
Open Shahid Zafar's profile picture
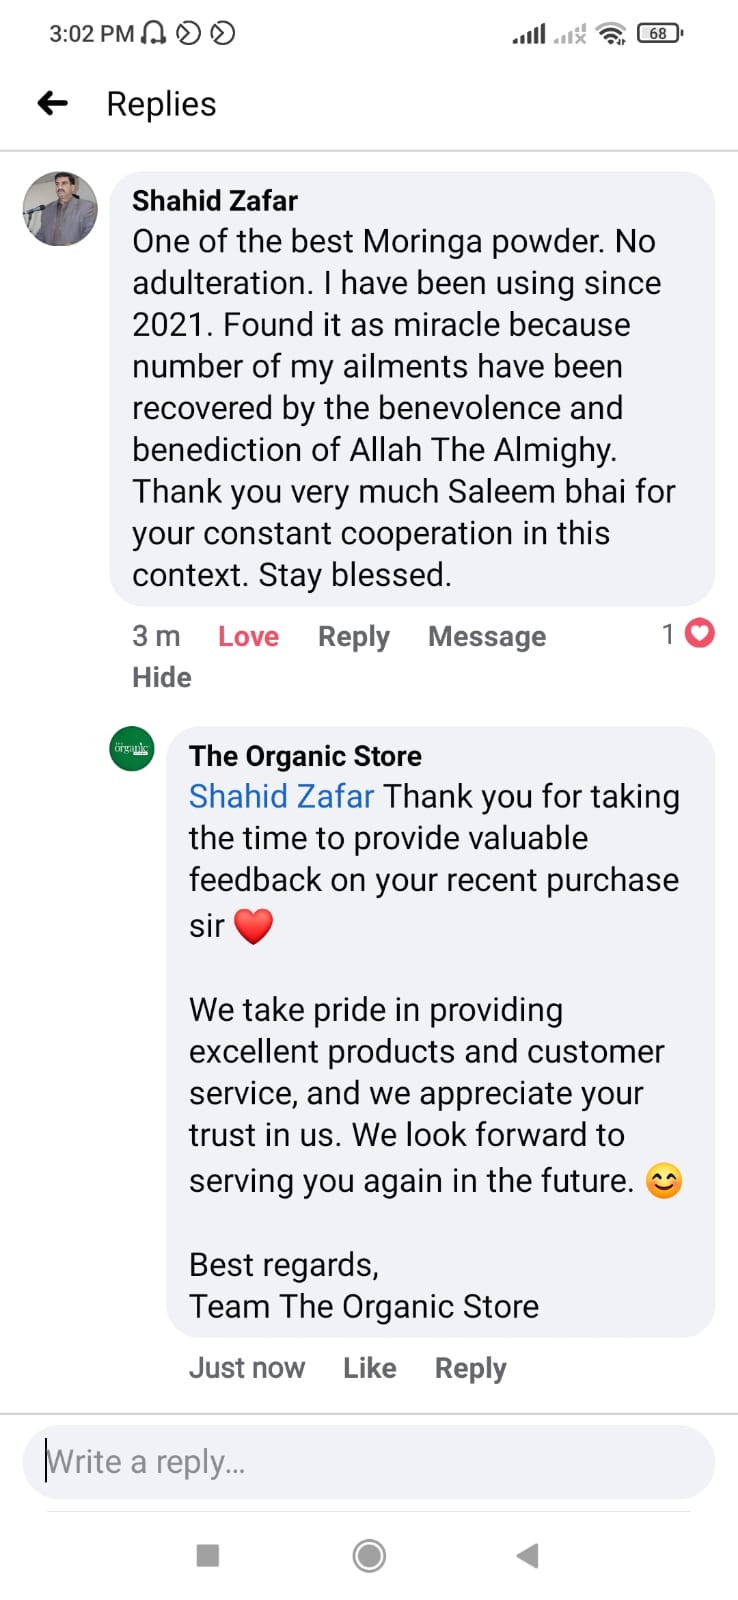tap(60, 208)
